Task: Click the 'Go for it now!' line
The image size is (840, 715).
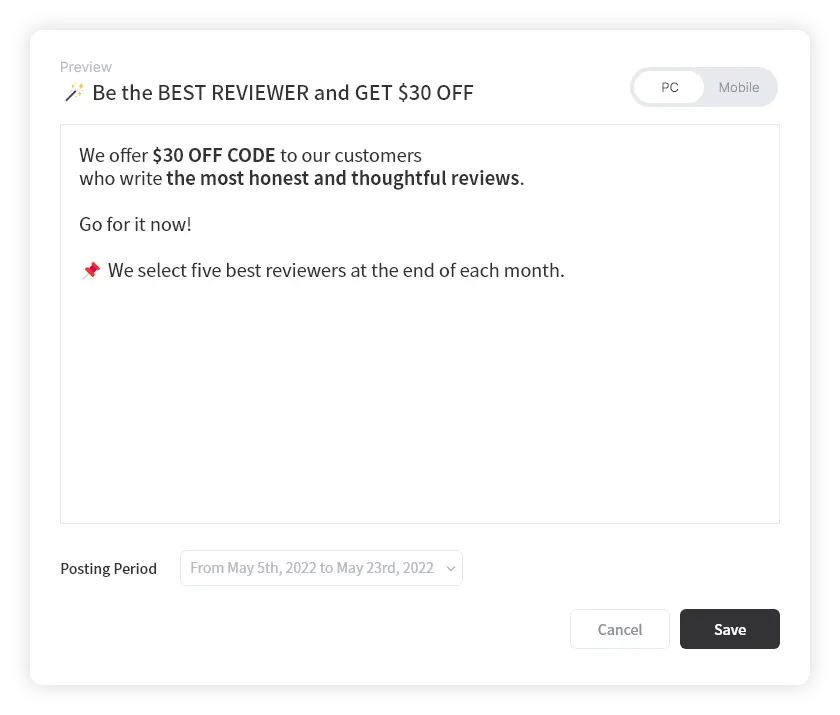Action: 135,224
